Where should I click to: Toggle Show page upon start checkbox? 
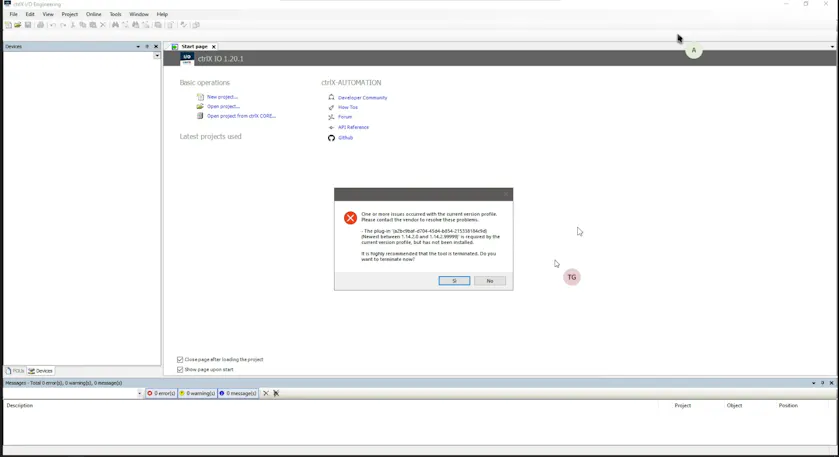click(180, 370)
